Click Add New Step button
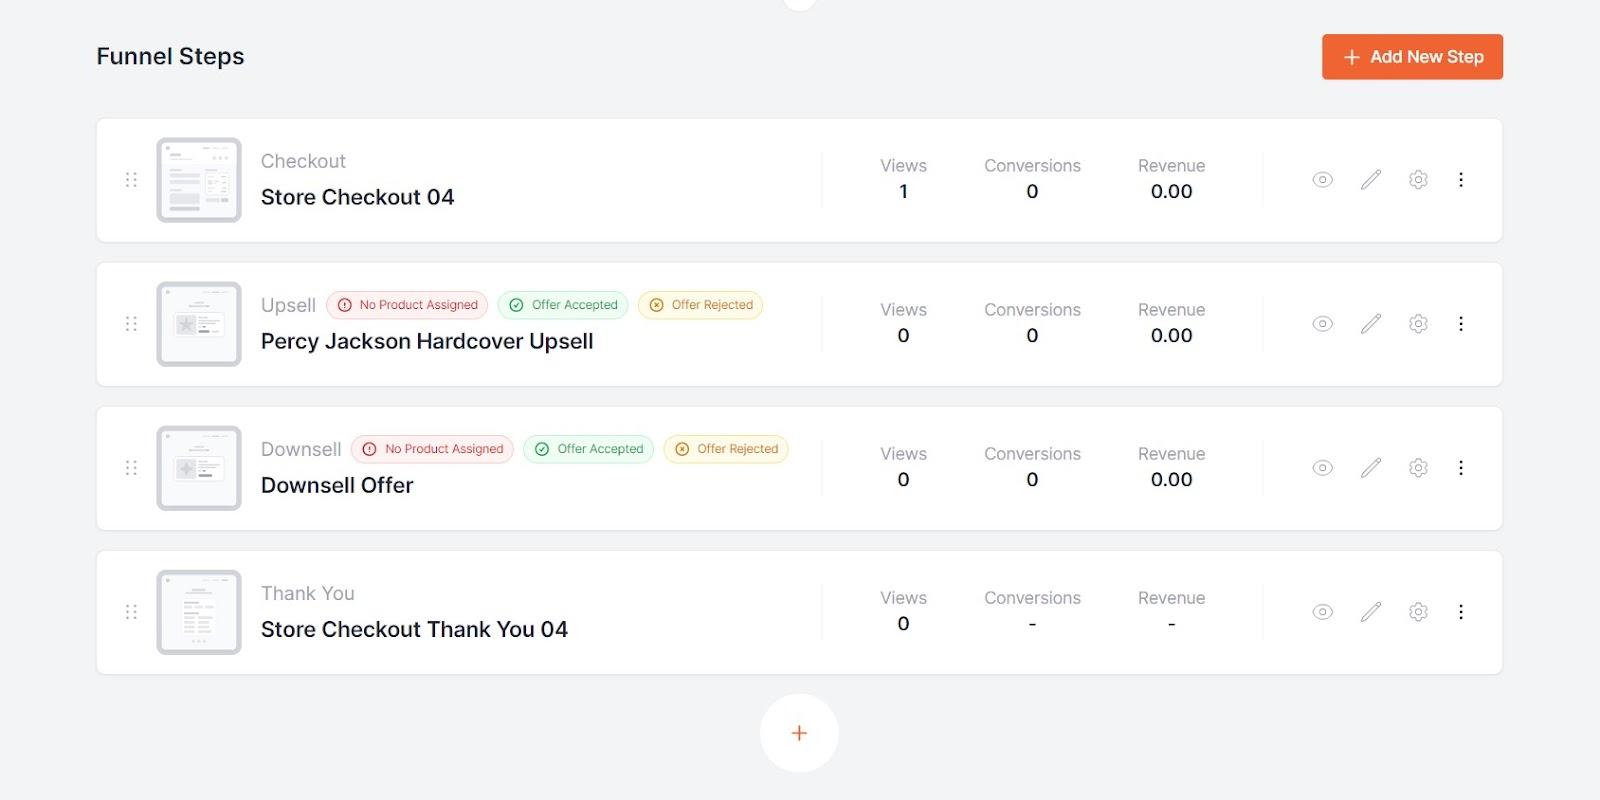 pyautogui.click(x=1412, y=57)
